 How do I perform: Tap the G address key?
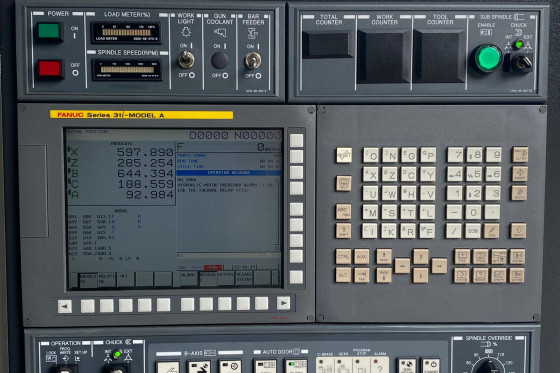(409, 155)
